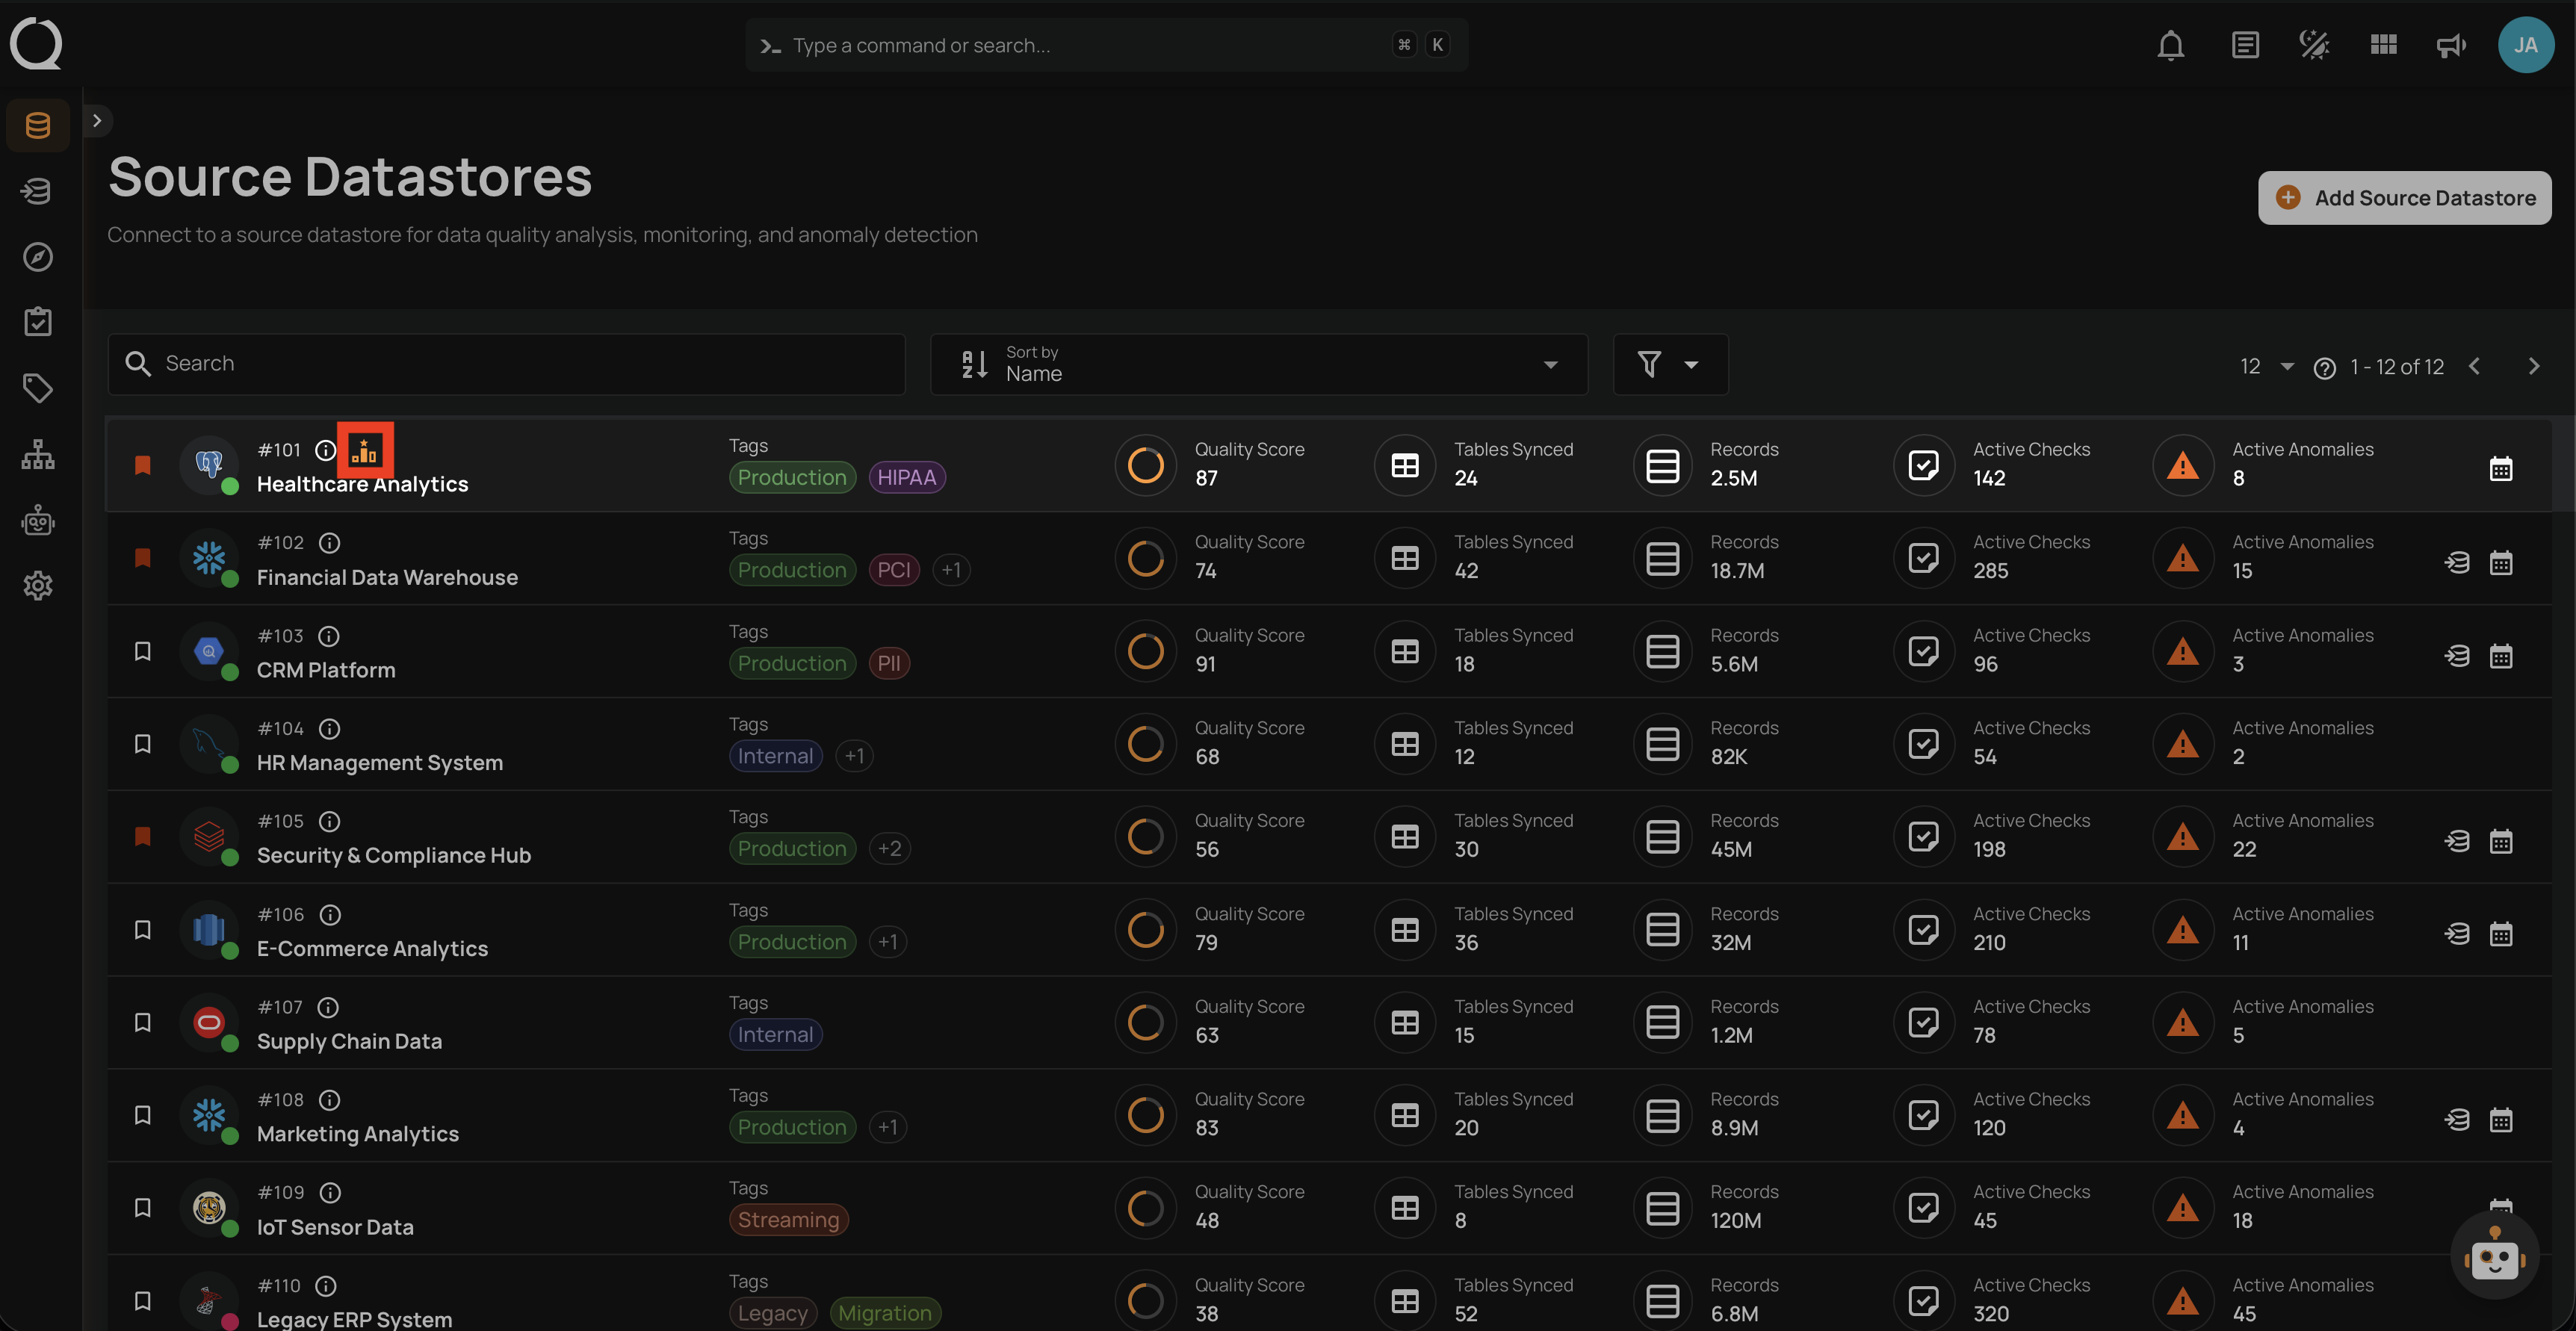Open the chatbot assistant icon at bottom right
Screen dimensions: 2576x1331
(x=2494, y=1257)
